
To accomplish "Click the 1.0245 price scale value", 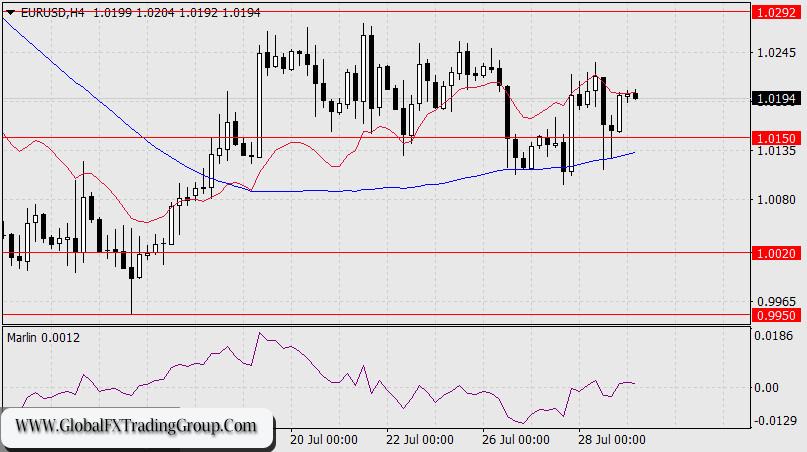I will (x=776, y=53).
